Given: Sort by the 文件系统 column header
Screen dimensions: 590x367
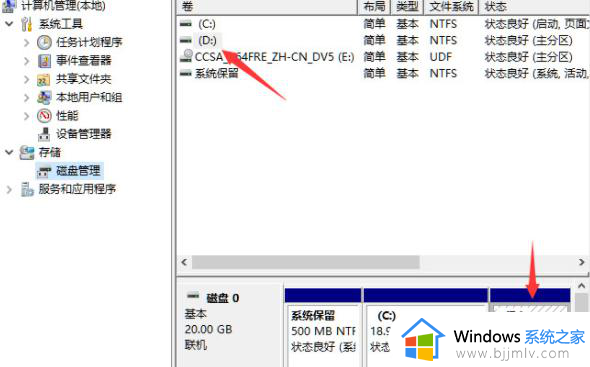Looking at the screenshot, I should 452,6.
